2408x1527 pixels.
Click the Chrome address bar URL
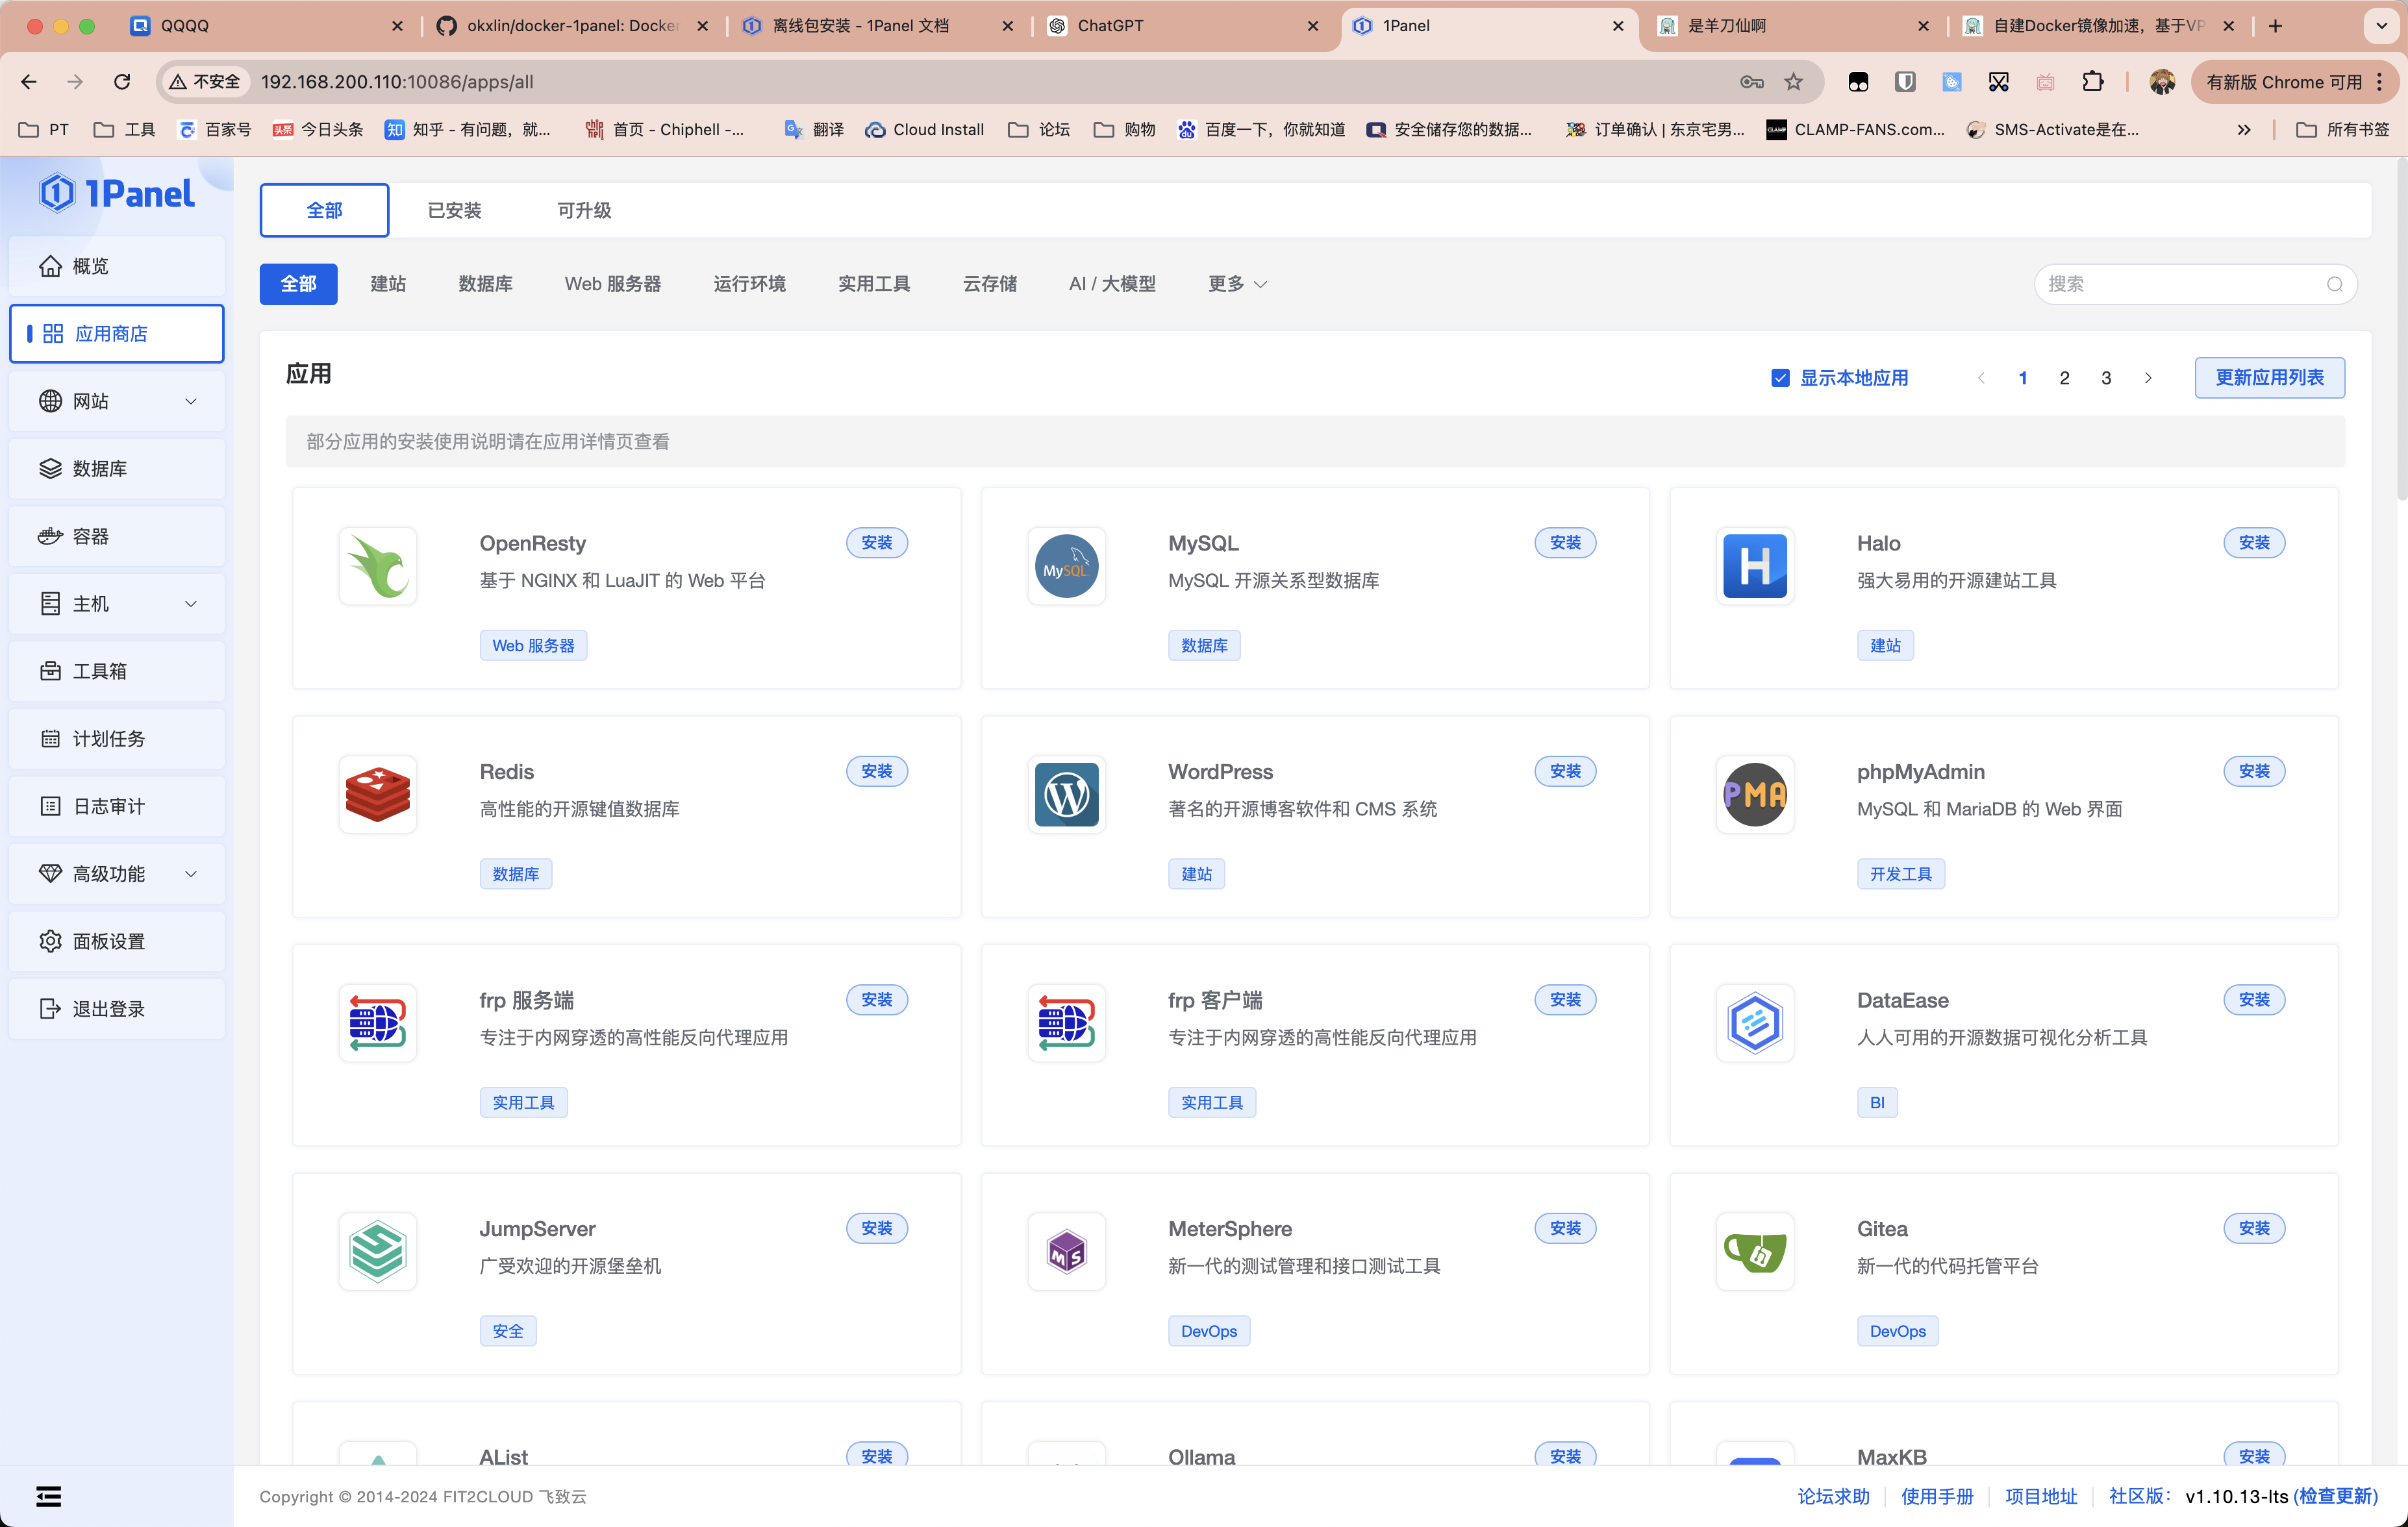[397, 82]
